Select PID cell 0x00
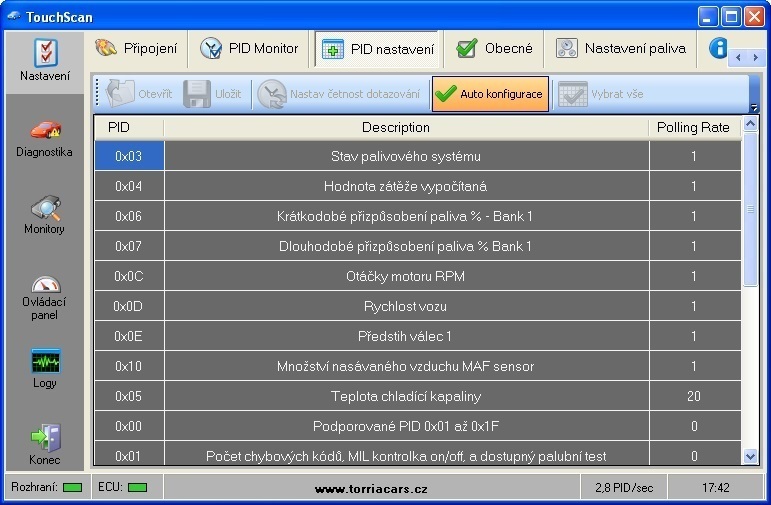The width and height of the screenshot is (771, 505). pos(129,426)
